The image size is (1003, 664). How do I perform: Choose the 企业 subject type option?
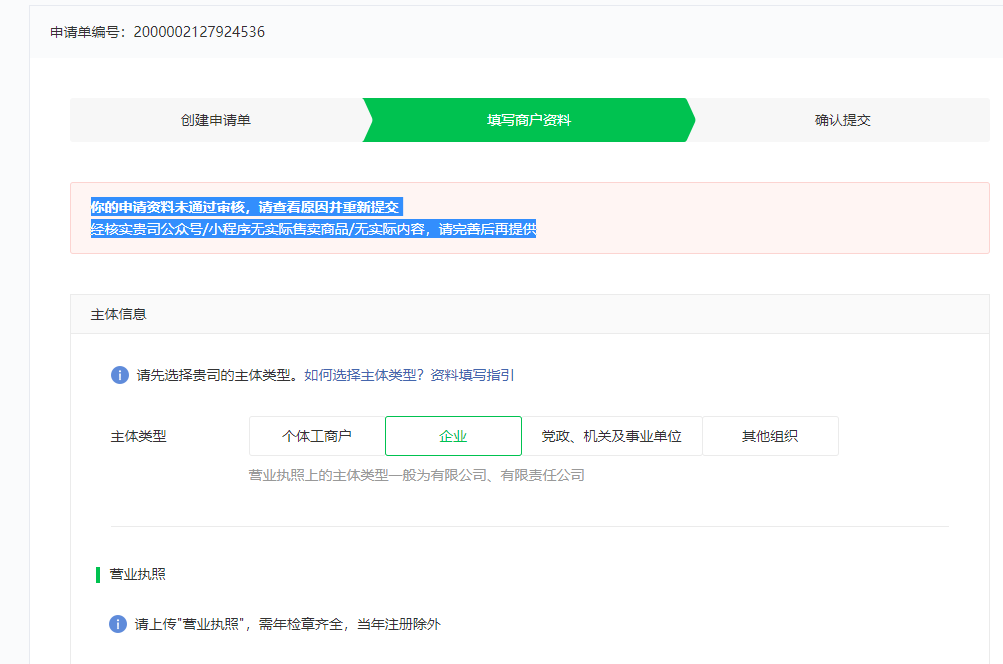click(x=453, y=436)
